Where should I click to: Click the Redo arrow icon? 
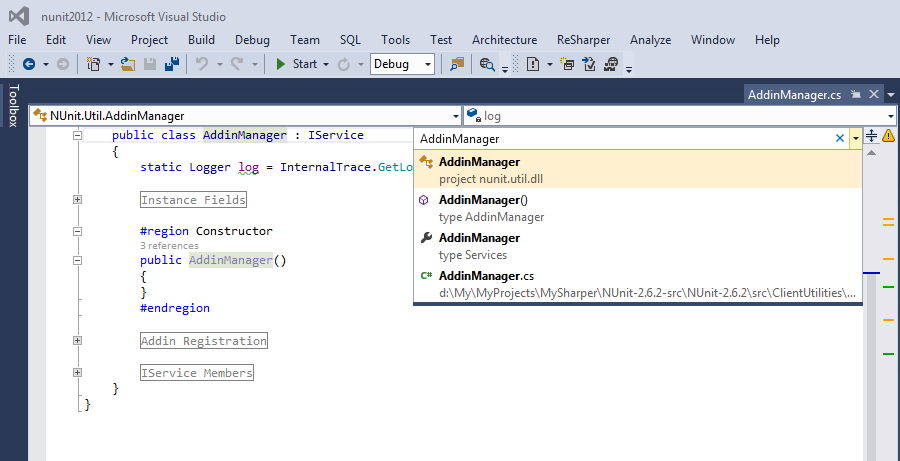(x=236, y=64)
